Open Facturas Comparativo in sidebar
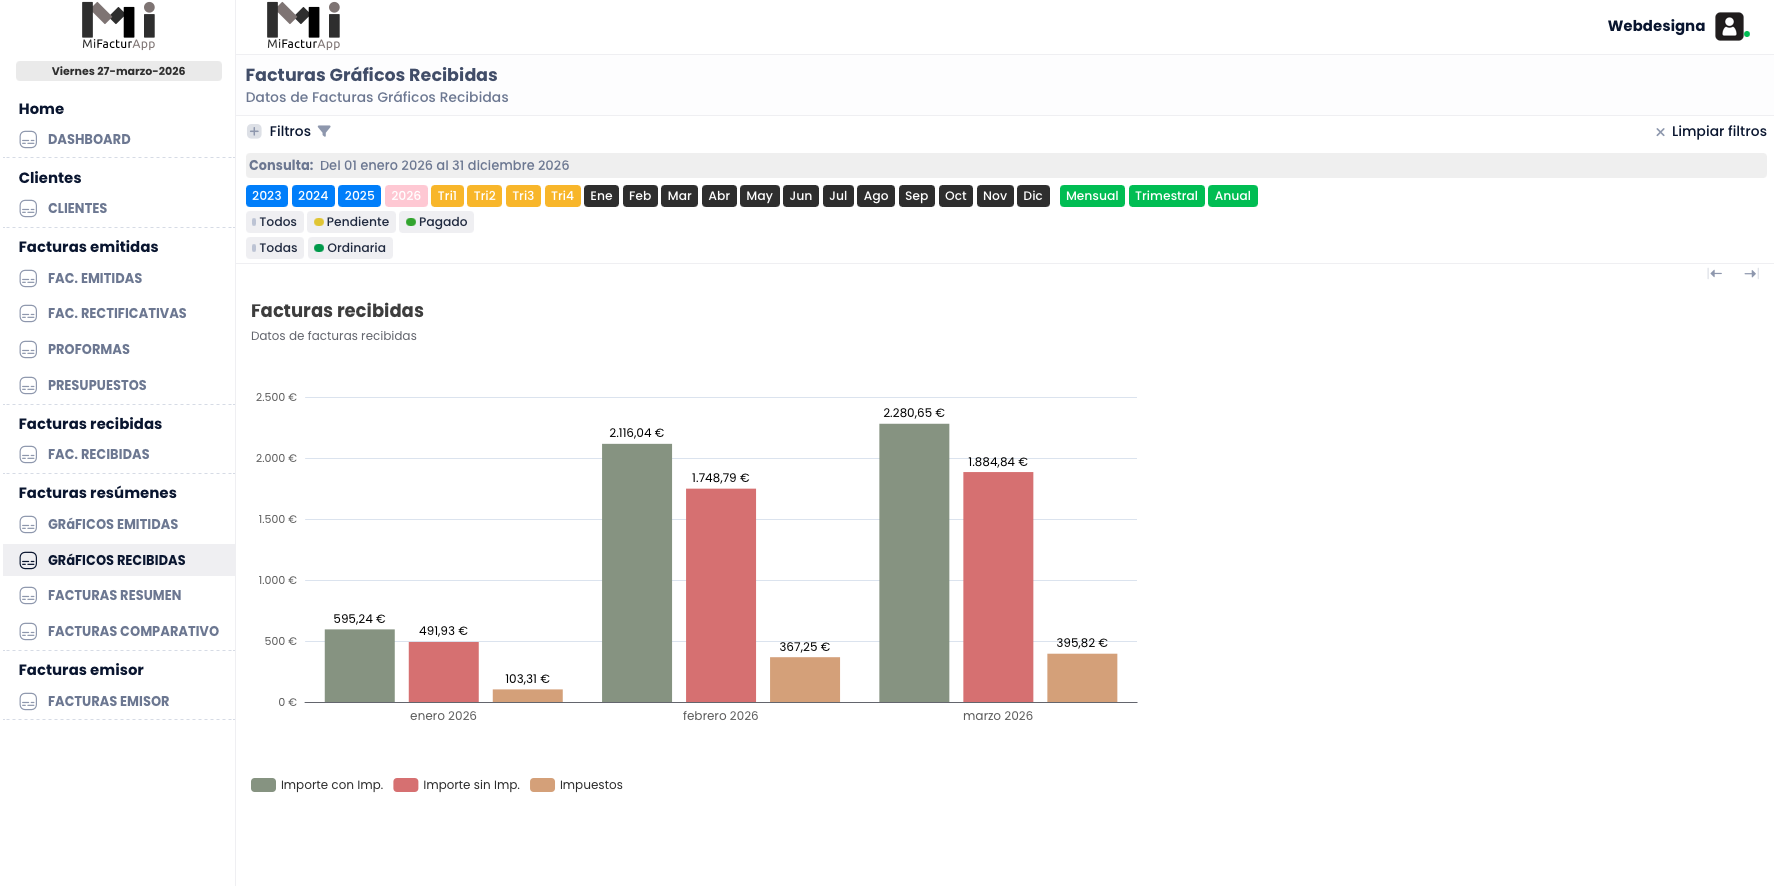Screen dimensions: 1774x886 pos(133,632)
